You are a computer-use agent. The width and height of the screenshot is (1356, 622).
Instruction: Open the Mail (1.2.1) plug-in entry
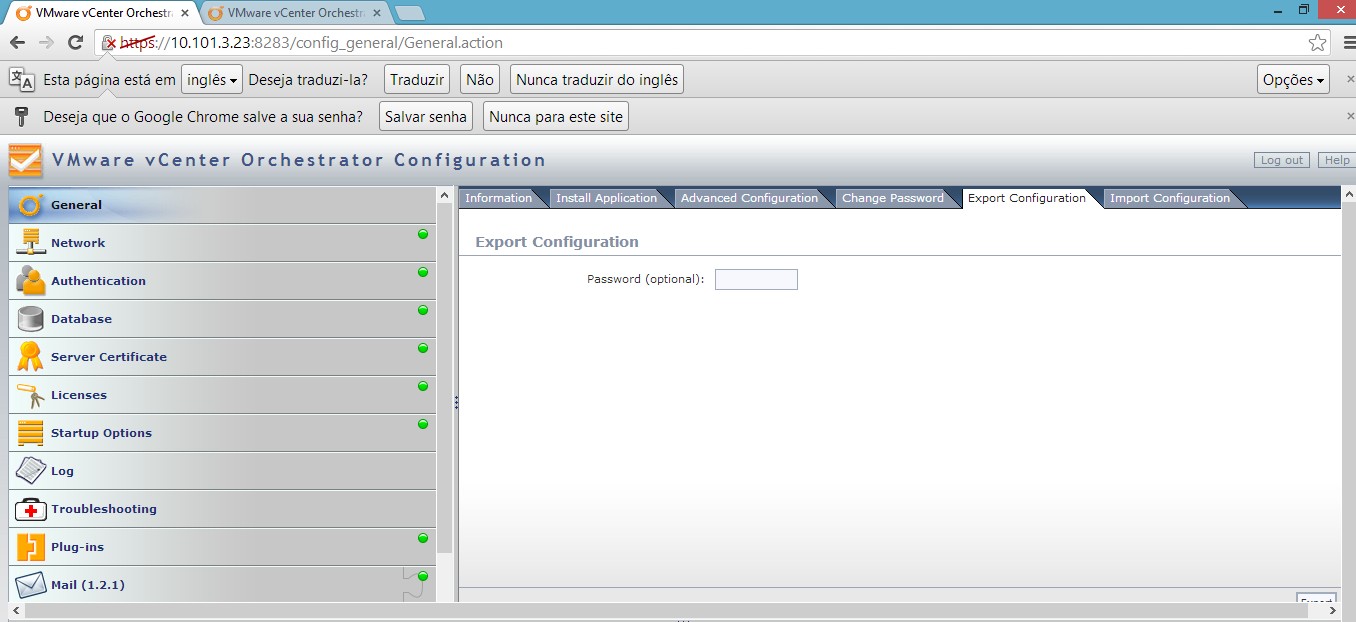(88, 585)
